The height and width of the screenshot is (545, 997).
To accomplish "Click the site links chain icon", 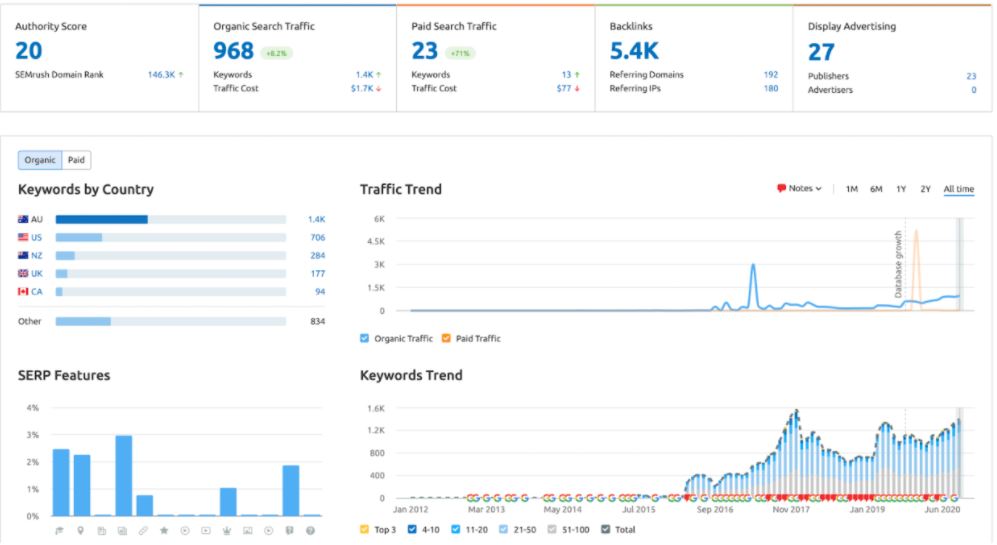I will (x=144, y=530).
